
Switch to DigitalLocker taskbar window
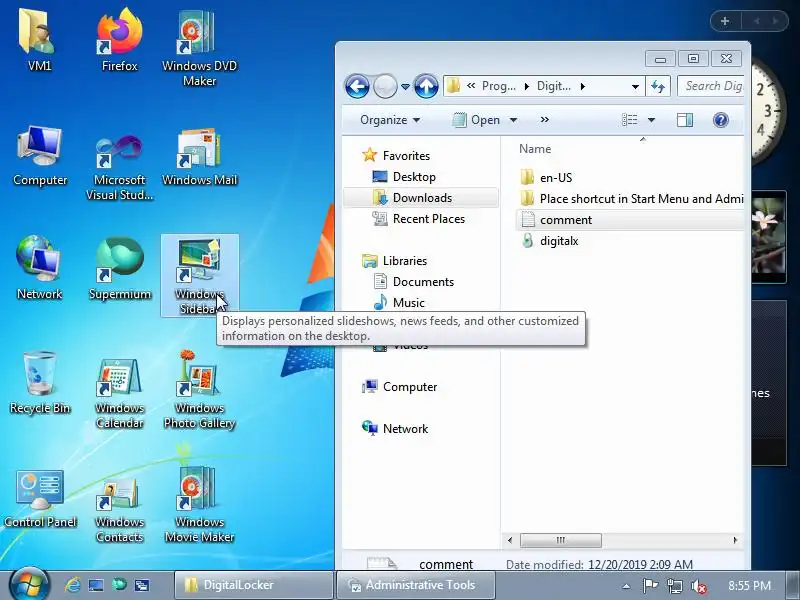click(x=253, y=585)
